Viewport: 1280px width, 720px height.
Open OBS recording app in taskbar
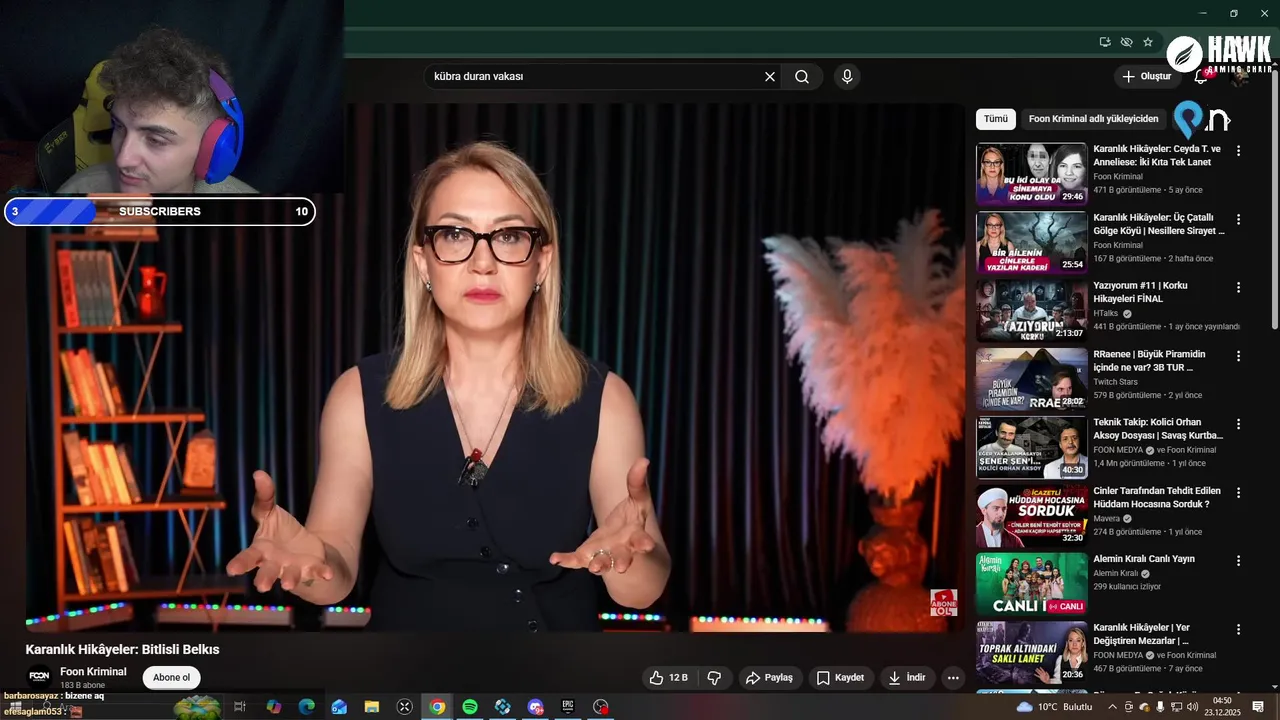(600, 707)
